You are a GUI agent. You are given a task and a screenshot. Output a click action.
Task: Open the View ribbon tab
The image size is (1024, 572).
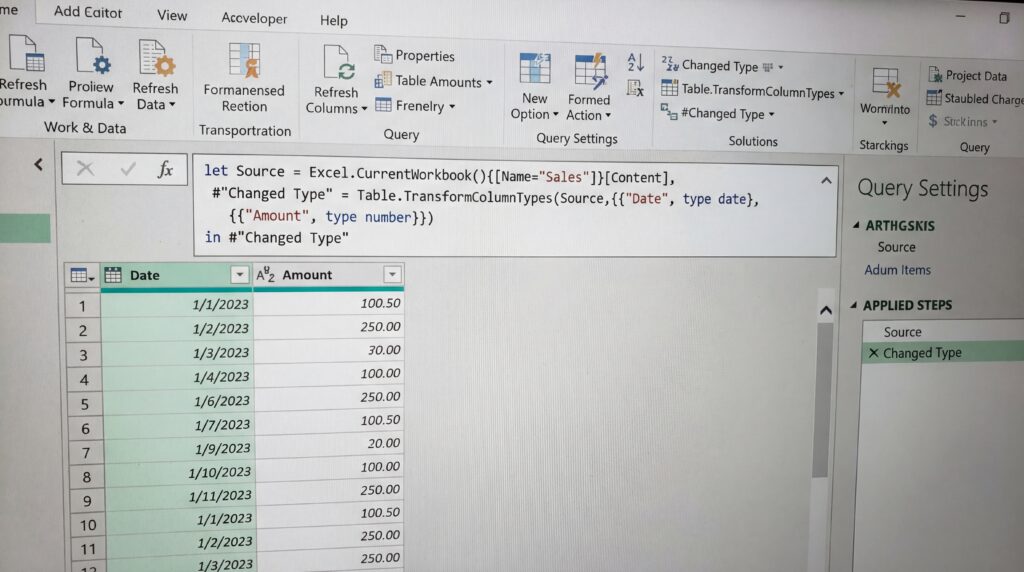[172, 15]
